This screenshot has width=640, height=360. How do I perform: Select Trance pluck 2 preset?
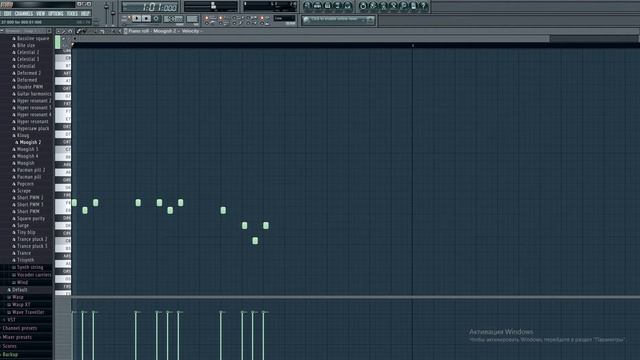tap(32, 239)
